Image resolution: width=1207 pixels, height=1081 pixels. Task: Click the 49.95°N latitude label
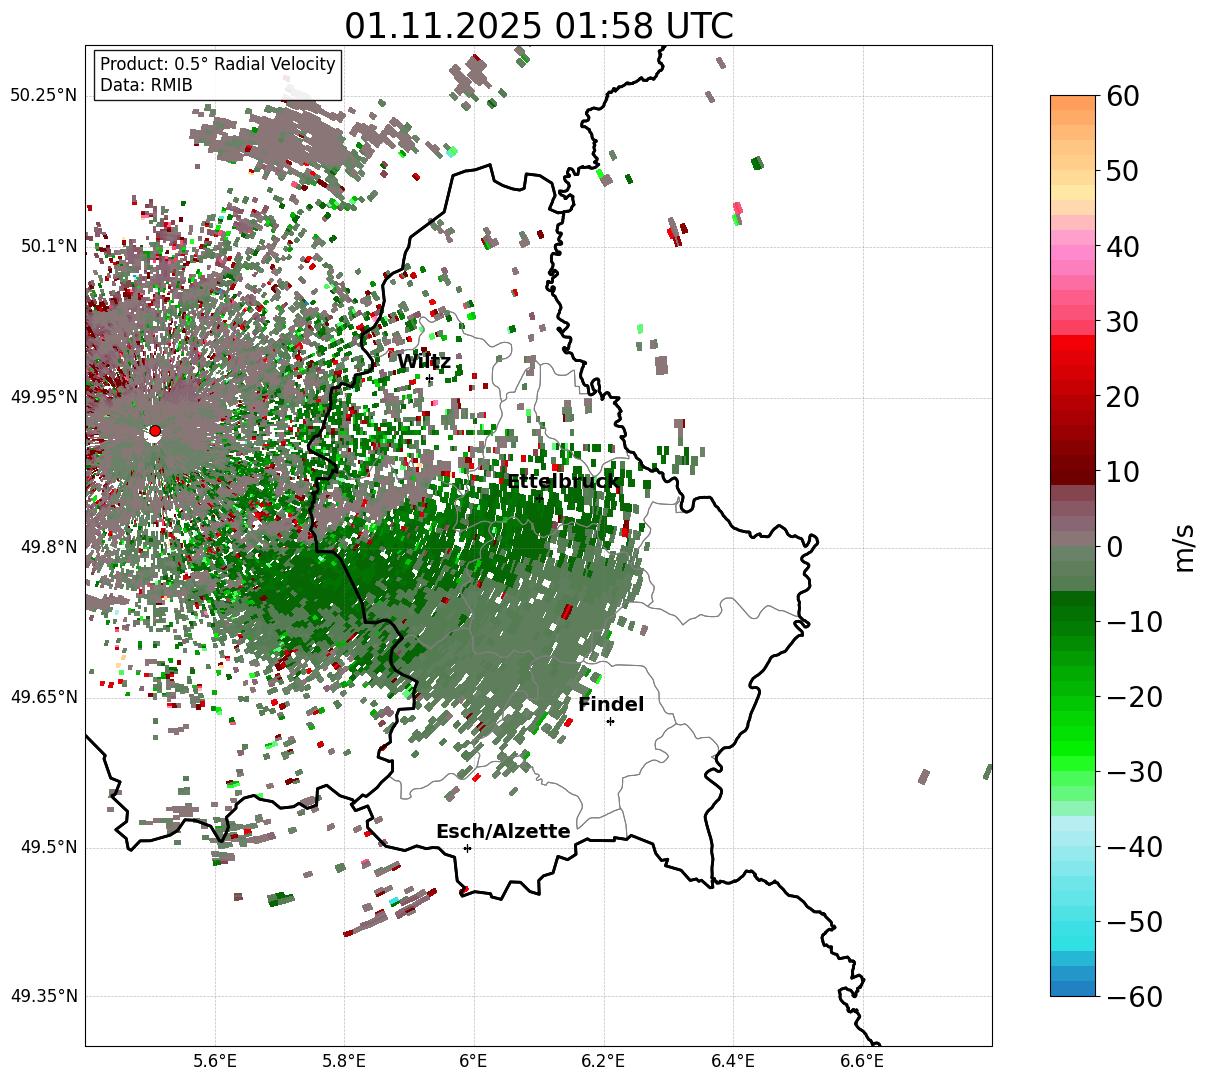43,397
